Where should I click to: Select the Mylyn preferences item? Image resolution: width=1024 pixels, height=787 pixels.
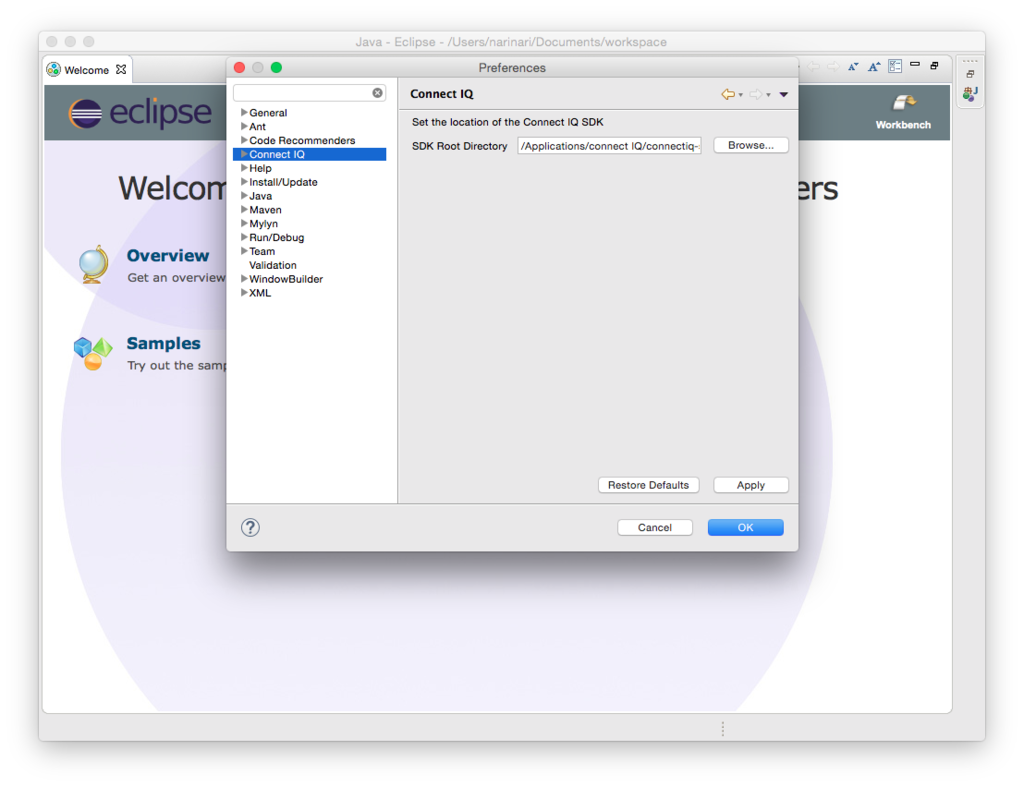[x=263, y=223]
